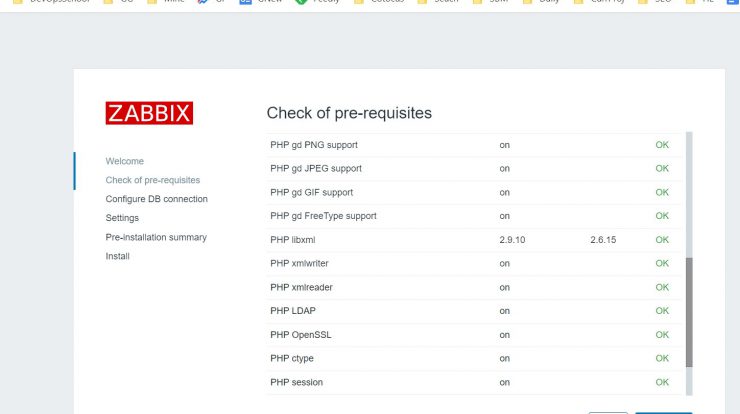Select the PHP gd GIF support label

(311, 193)
